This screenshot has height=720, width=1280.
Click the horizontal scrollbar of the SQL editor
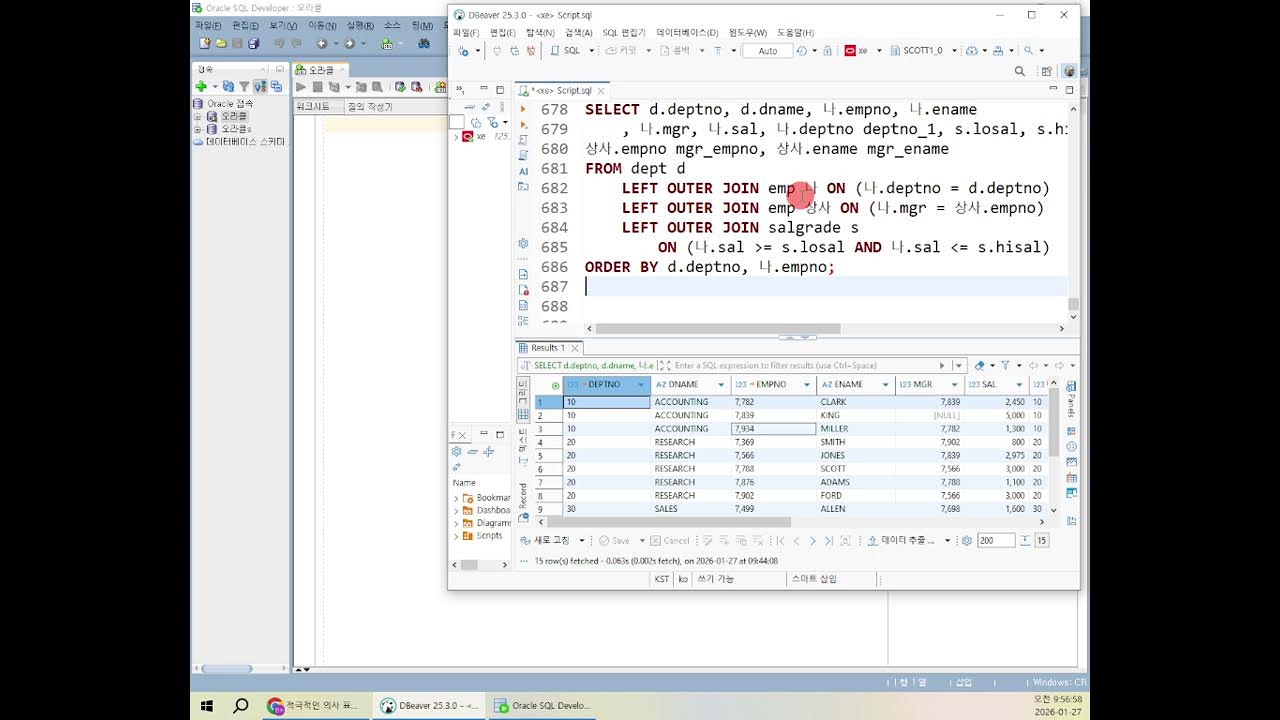(x=720, y=328)
